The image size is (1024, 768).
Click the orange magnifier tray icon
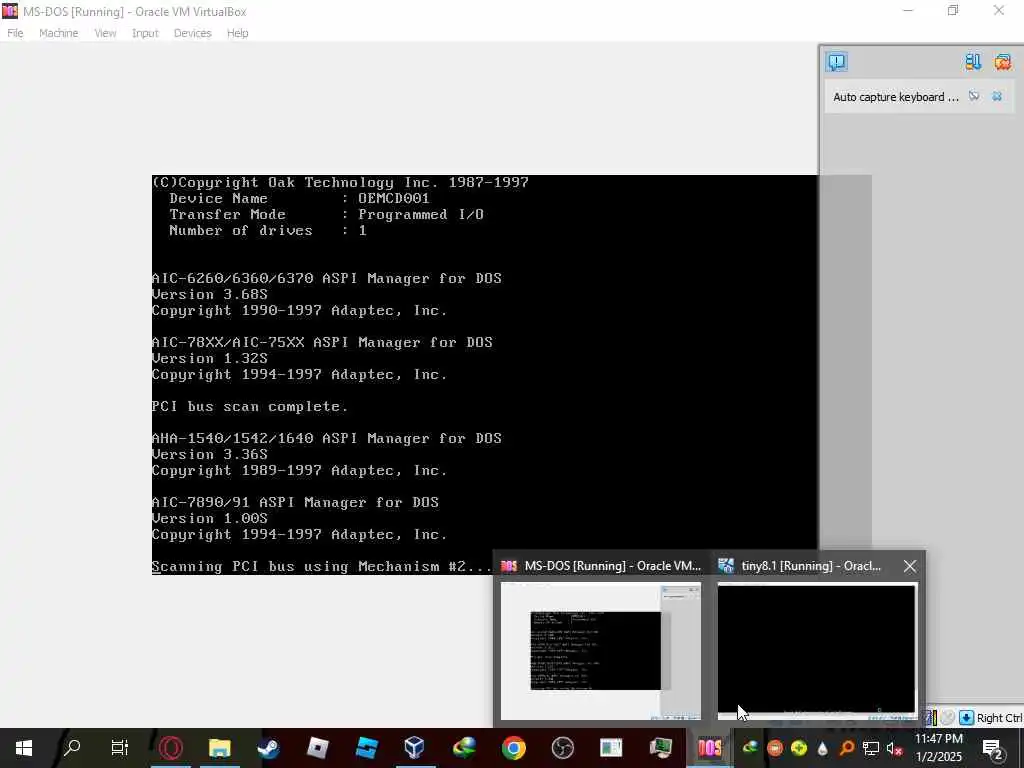847,748
